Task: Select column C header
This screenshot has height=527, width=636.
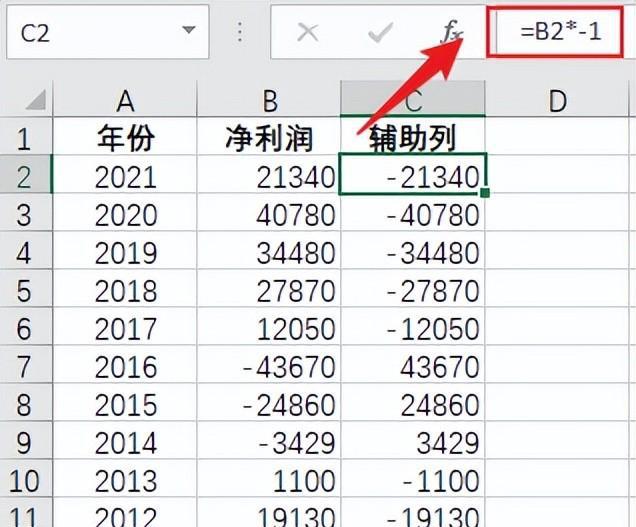Action: tap(413, 99)
